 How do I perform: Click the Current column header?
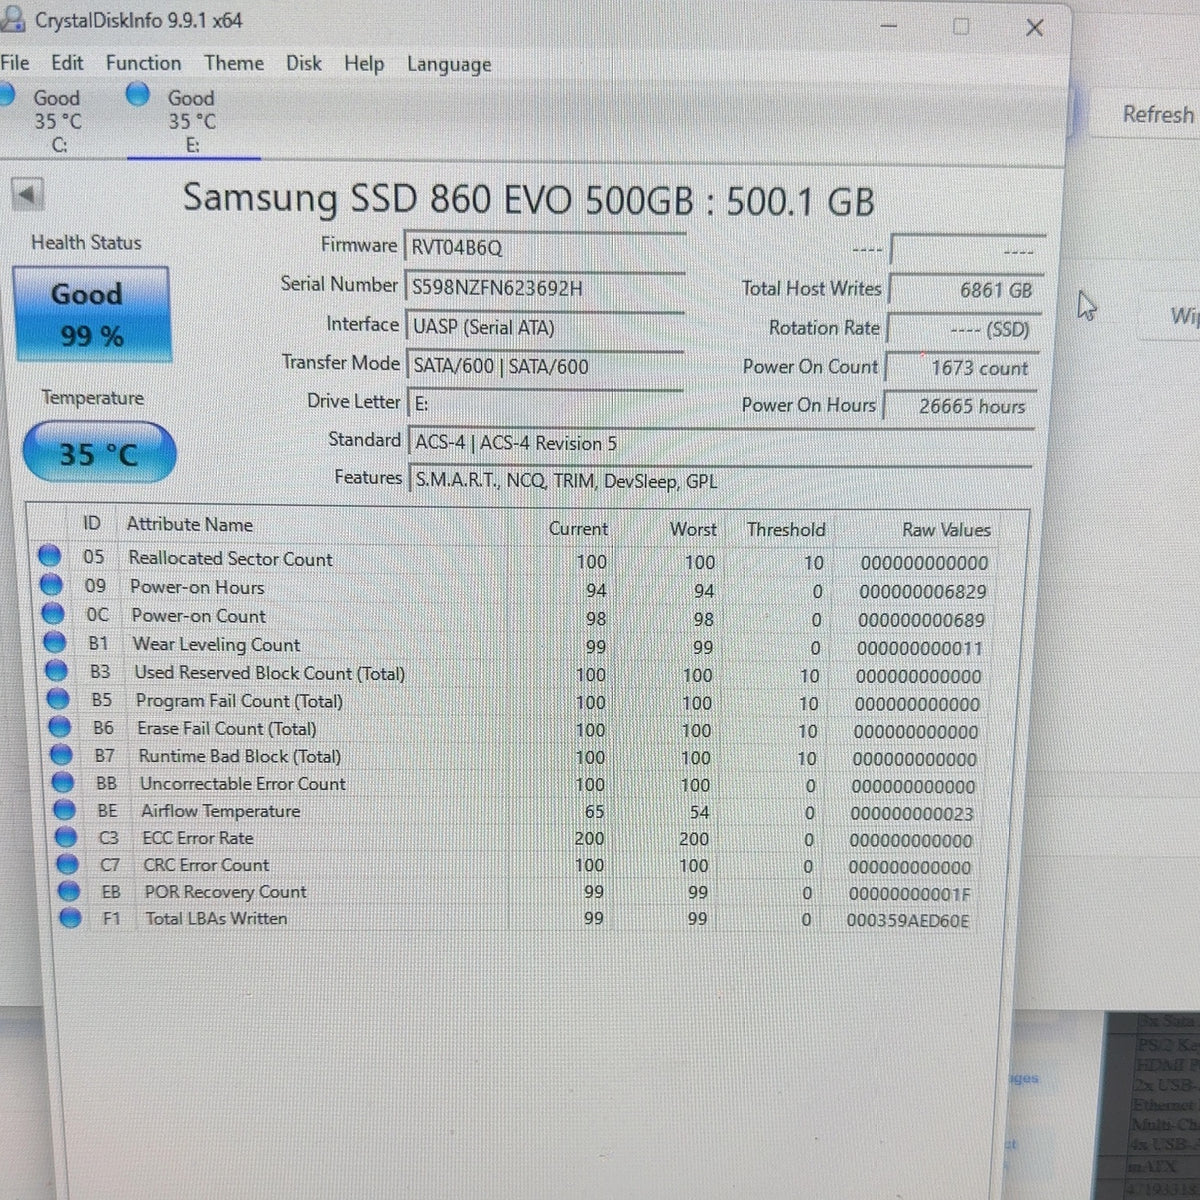click(578, 528)
